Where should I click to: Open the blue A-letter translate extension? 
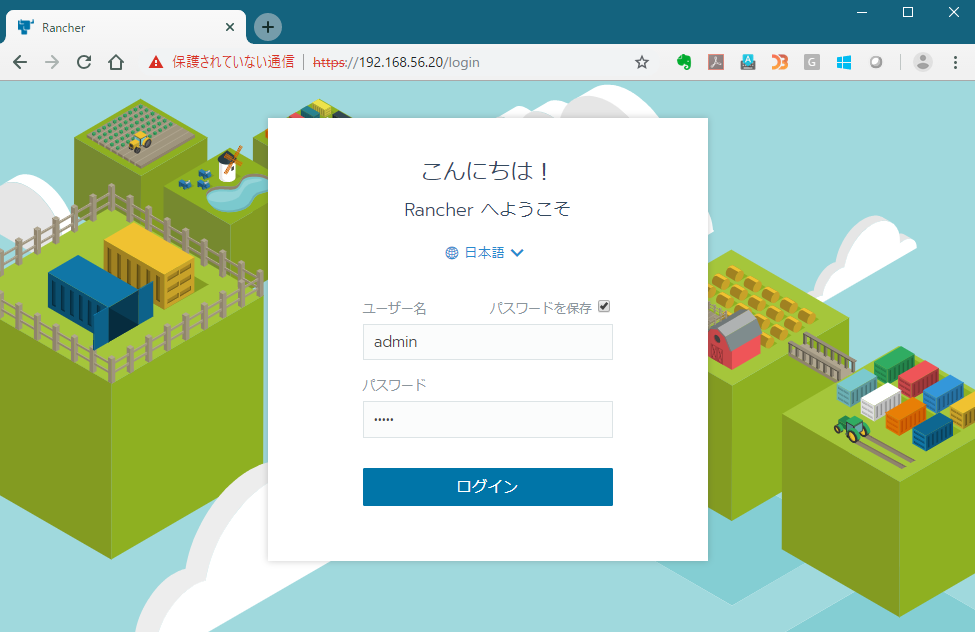[748, 62]
